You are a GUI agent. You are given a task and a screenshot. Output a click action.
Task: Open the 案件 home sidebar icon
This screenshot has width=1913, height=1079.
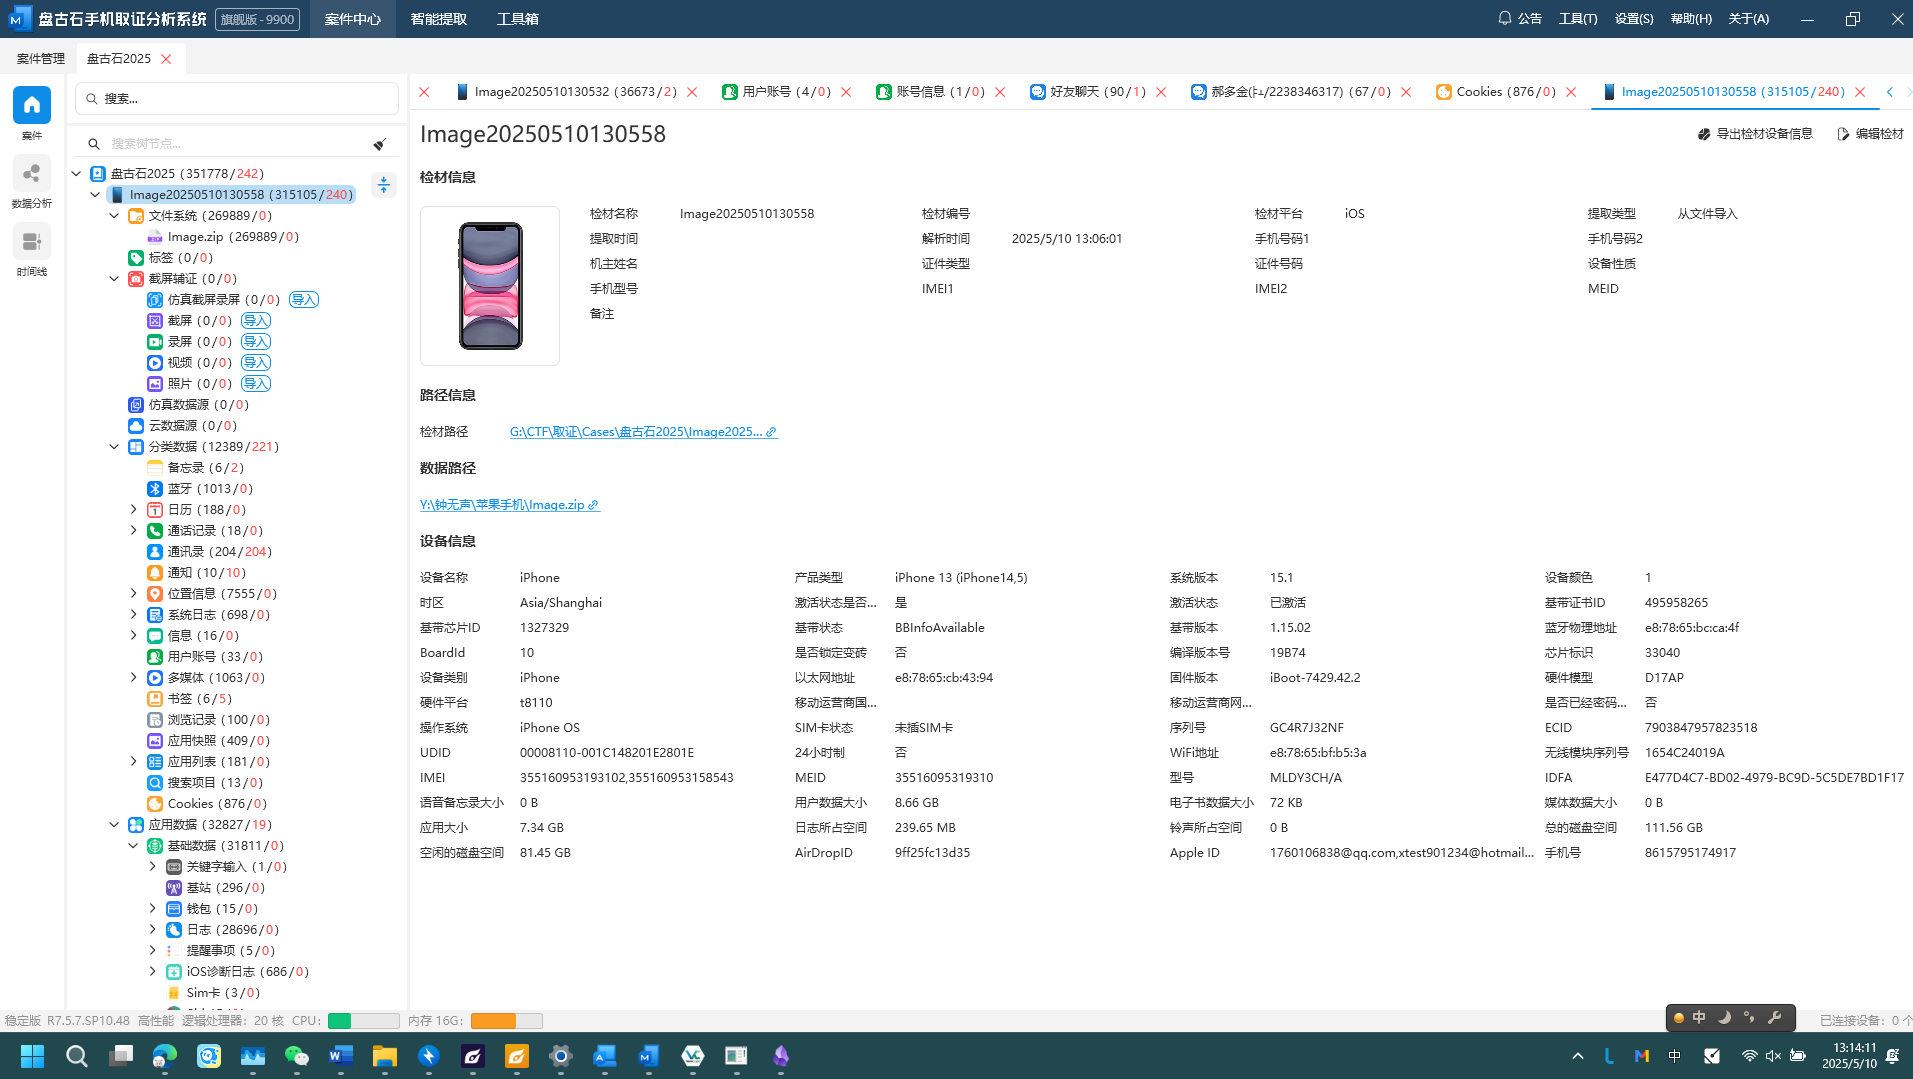[32, 105]
